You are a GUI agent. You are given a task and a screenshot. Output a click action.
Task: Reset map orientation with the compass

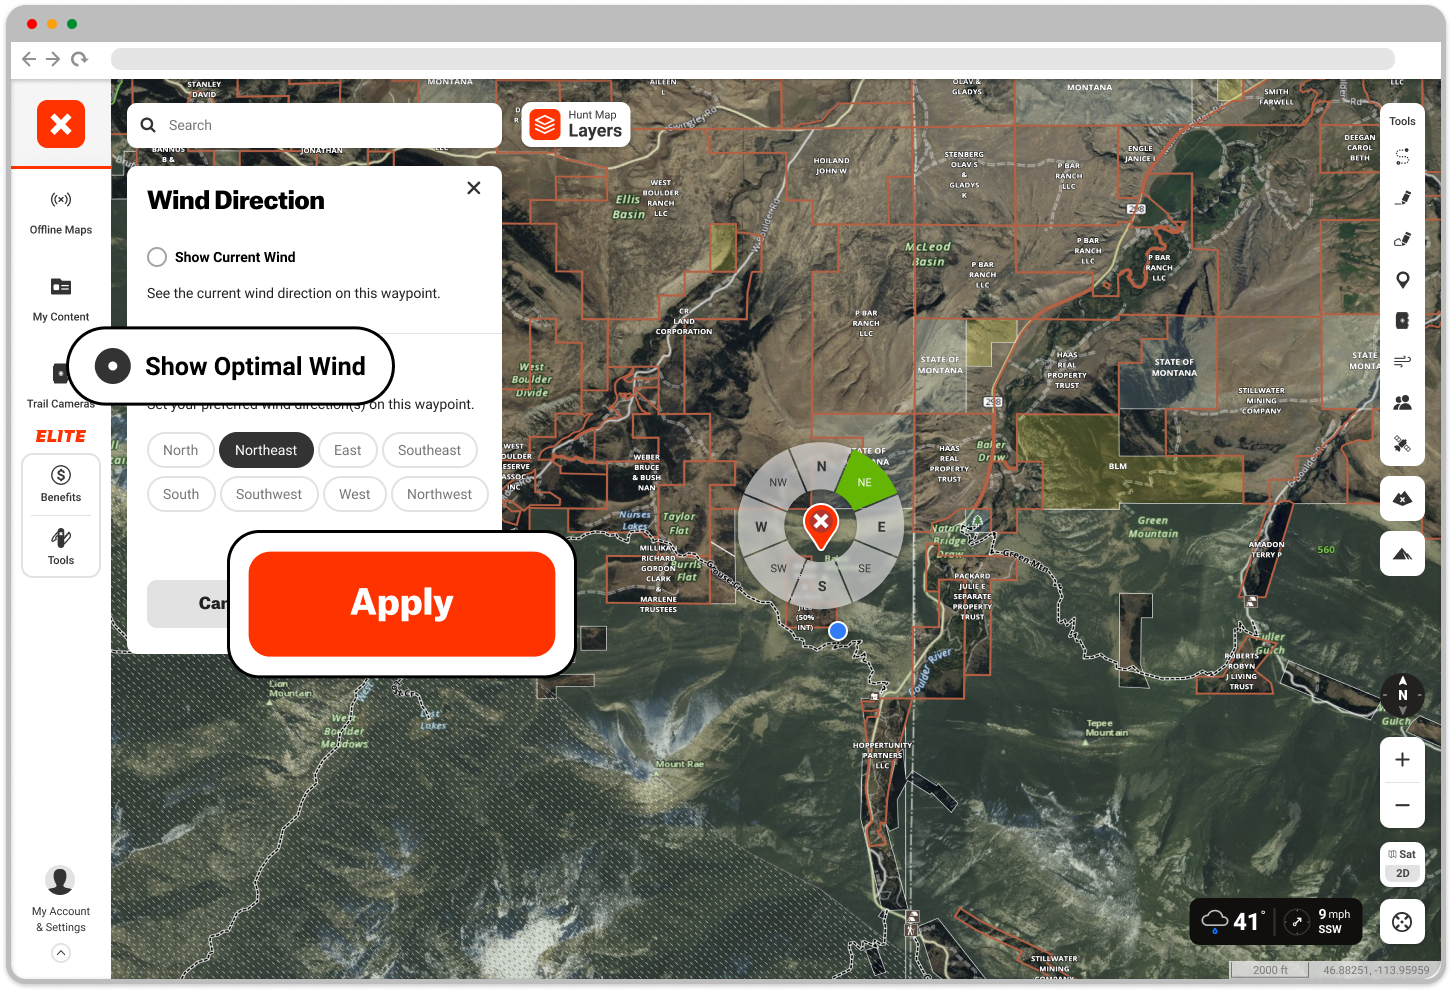coord(1402,694)
